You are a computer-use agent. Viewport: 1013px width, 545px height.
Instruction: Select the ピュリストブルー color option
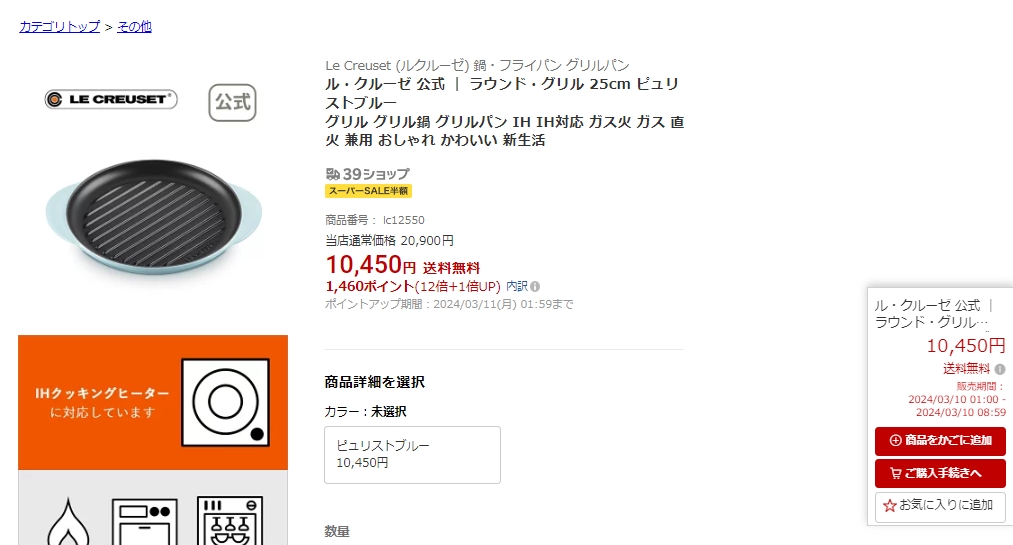pyautogui.click(x=412, y=455)
